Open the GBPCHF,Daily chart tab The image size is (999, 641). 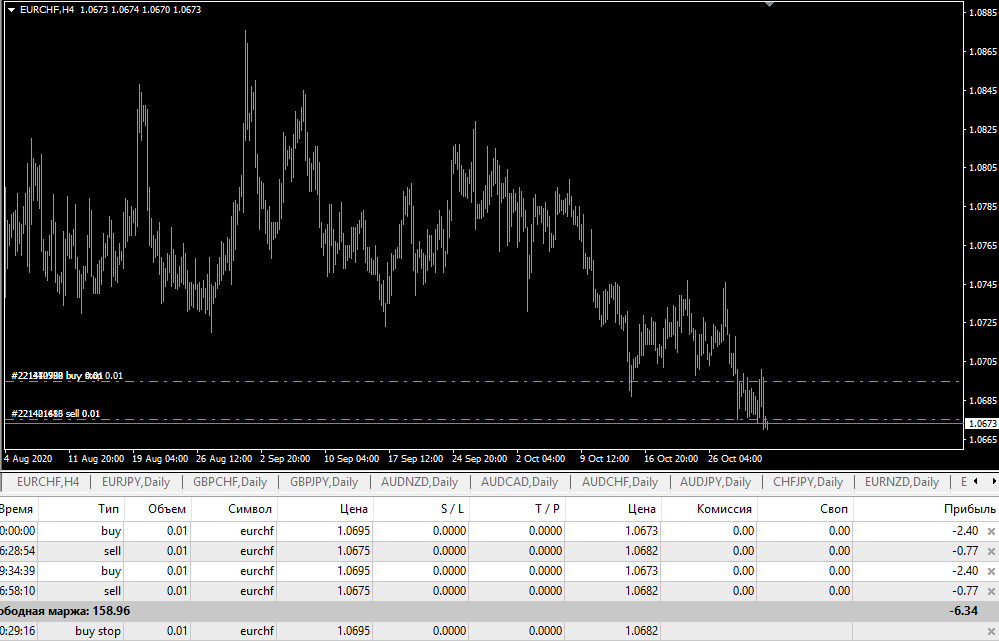tap(229, 482)
